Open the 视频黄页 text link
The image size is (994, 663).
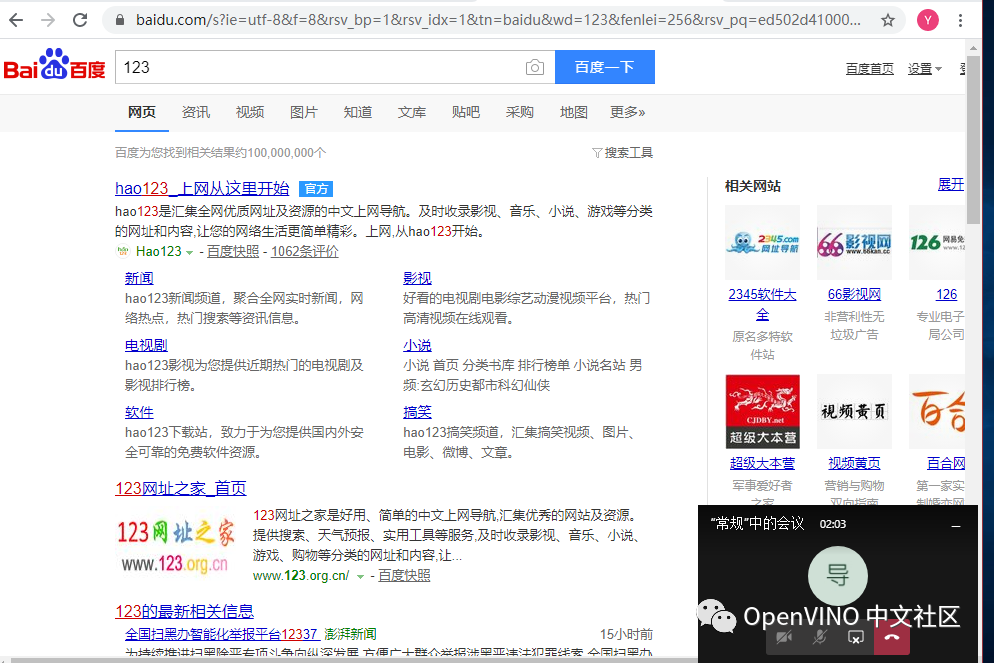855,463
